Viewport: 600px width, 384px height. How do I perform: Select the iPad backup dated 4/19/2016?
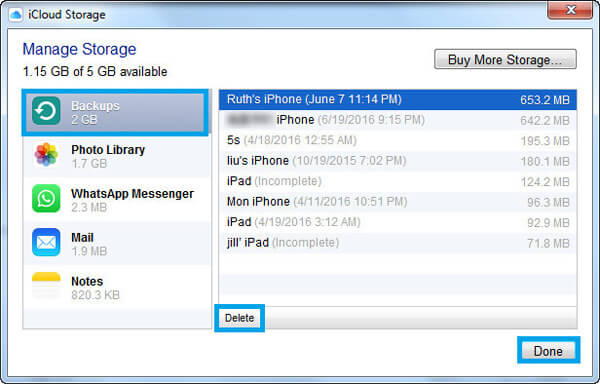pos(398,222)
